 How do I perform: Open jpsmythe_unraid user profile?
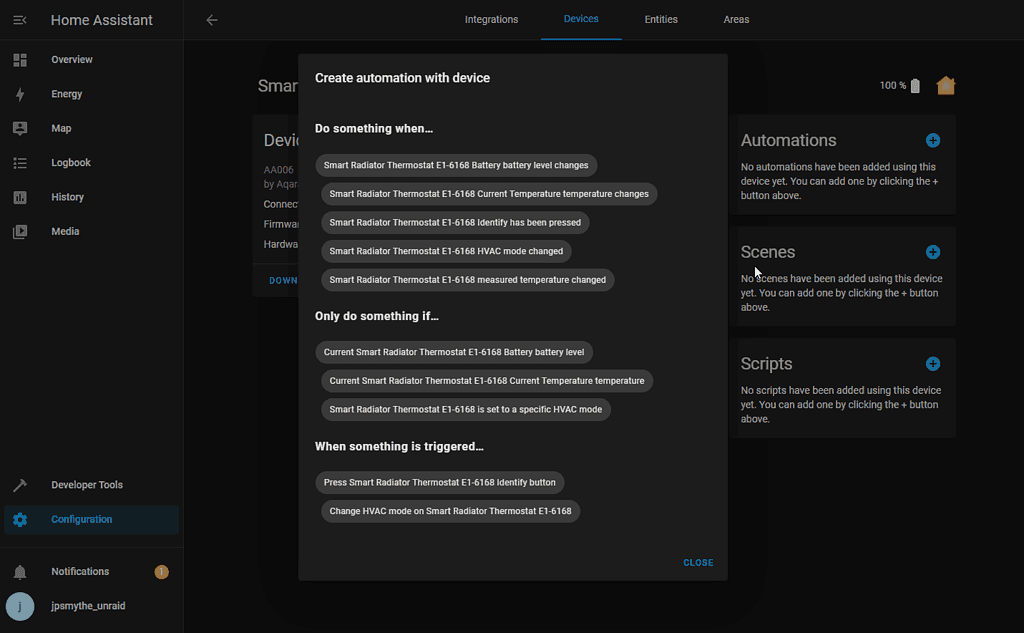(x=88, y=606)
